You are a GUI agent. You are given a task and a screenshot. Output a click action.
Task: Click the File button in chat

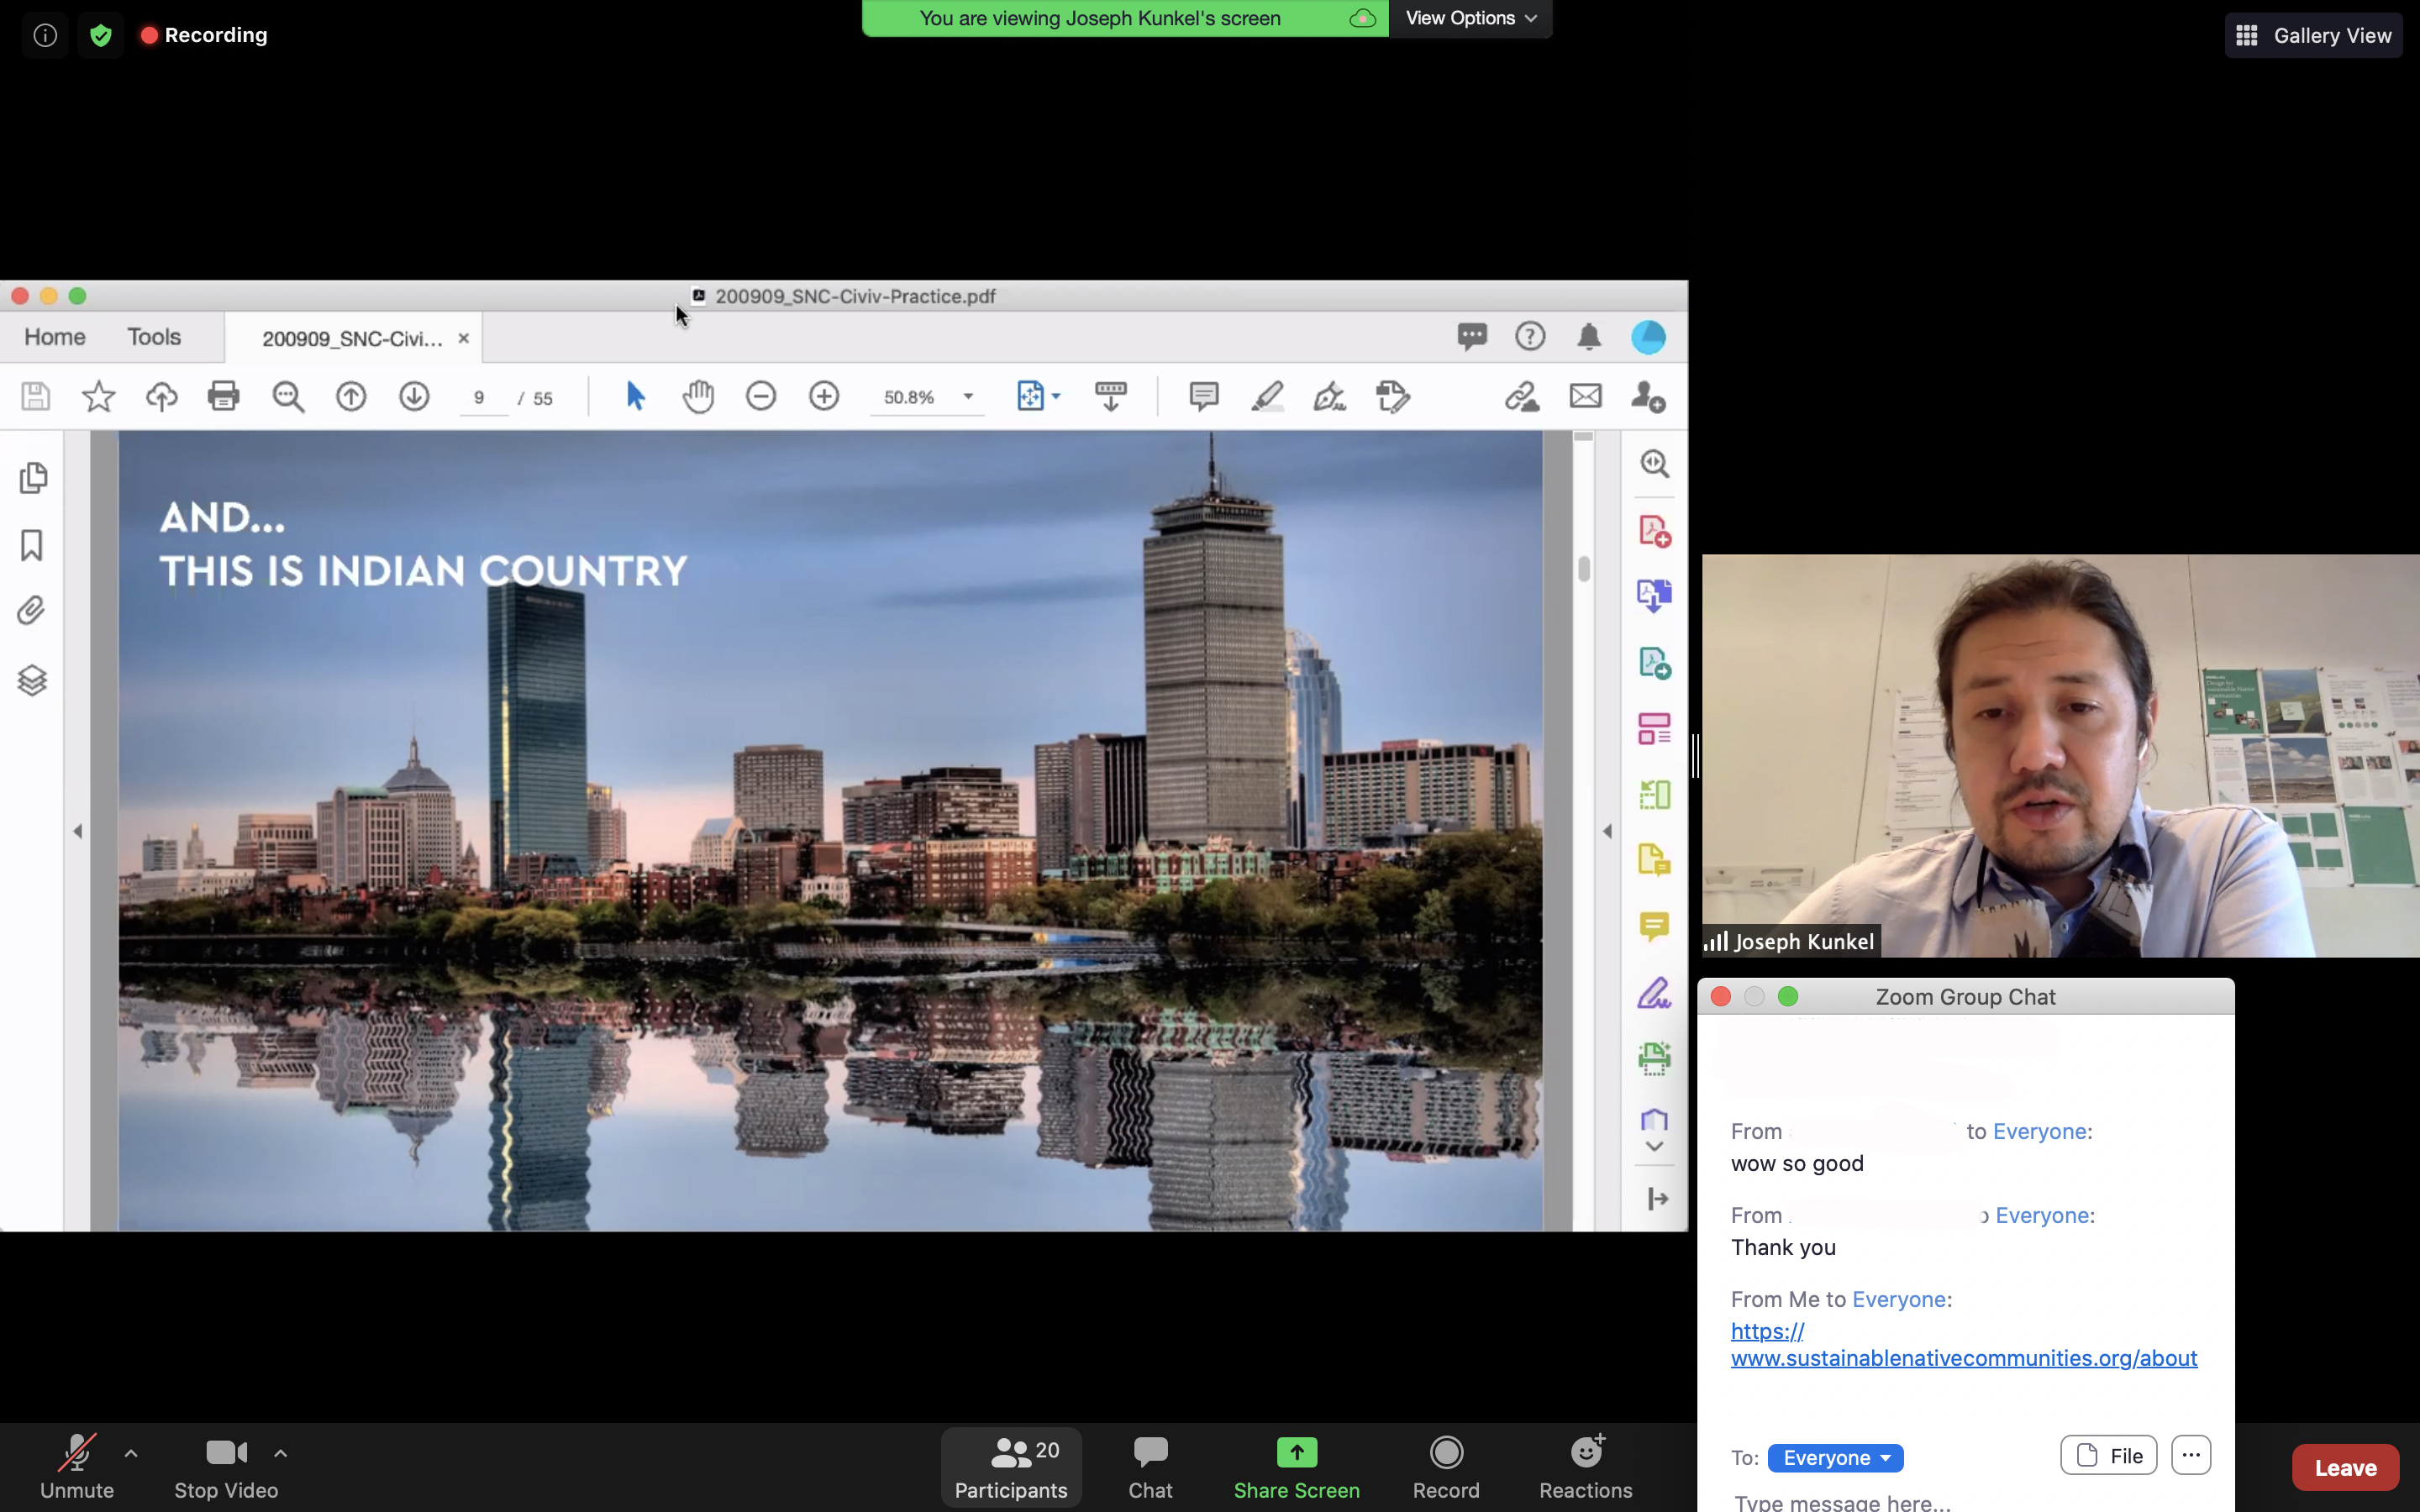click(2109, 1455)
